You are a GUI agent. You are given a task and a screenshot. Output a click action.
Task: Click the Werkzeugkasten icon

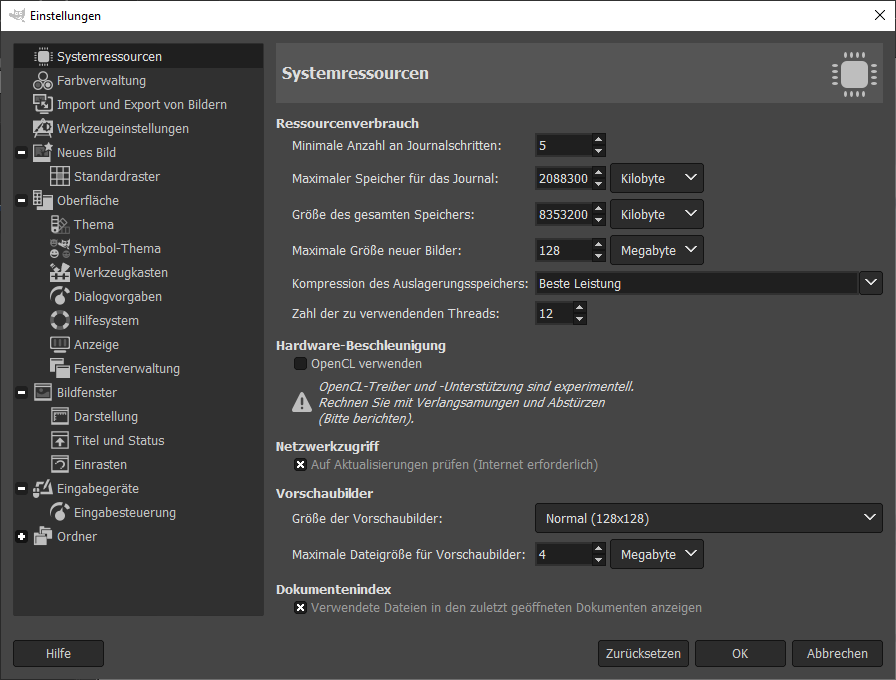60,273
